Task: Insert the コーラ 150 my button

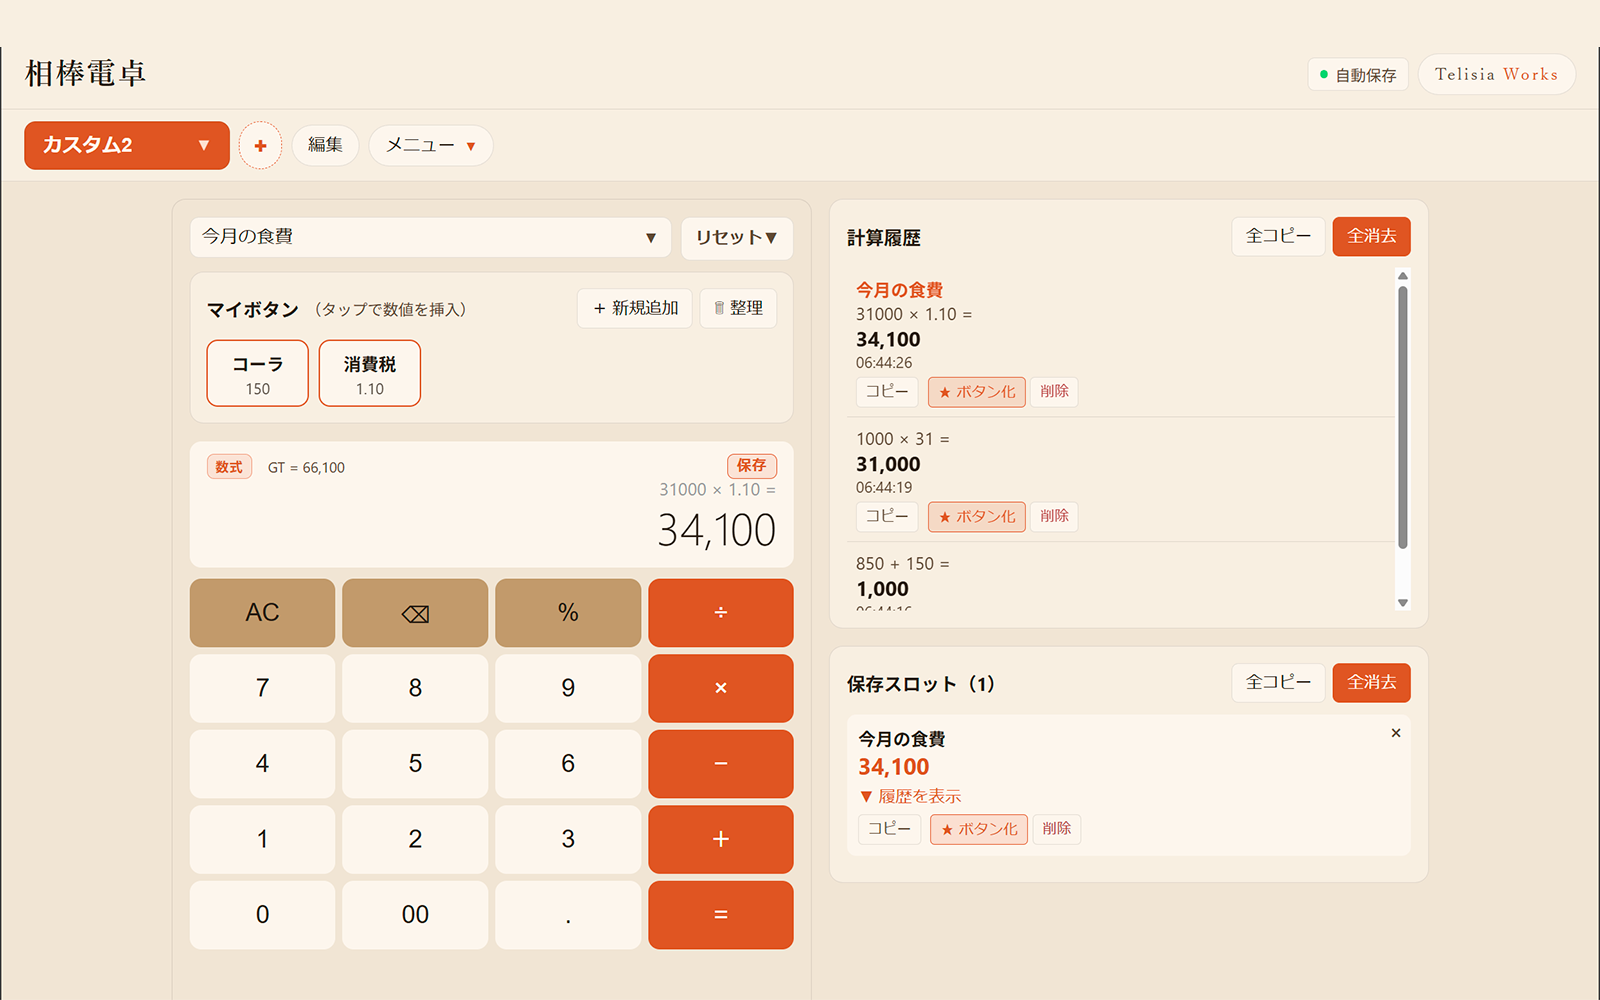Action: click(258, 374)
